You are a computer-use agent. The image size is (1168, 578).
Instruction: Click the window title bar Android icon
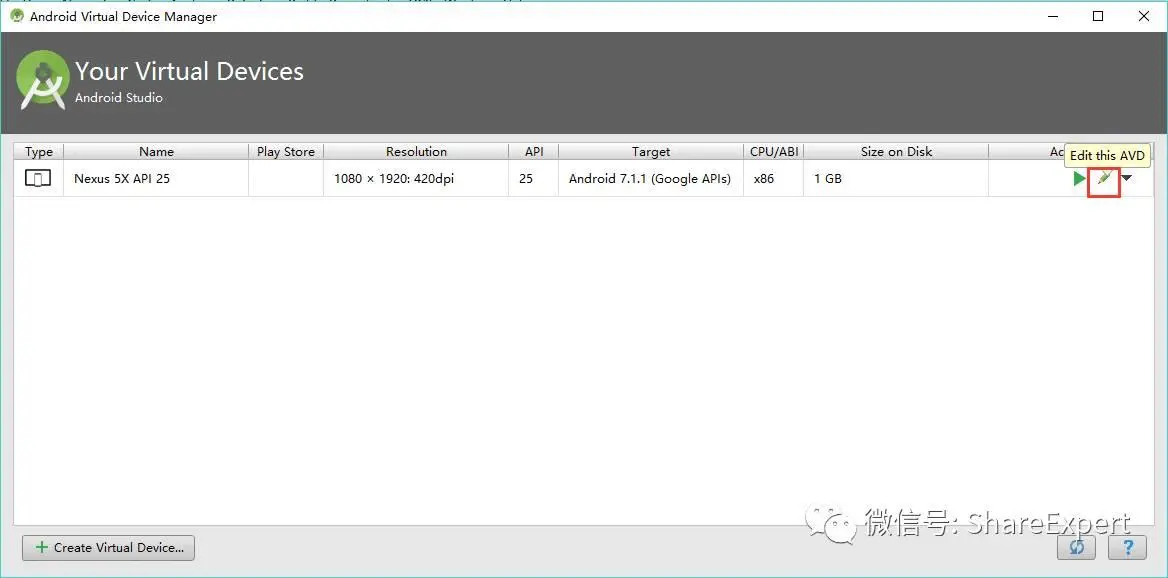click(16, 16)
